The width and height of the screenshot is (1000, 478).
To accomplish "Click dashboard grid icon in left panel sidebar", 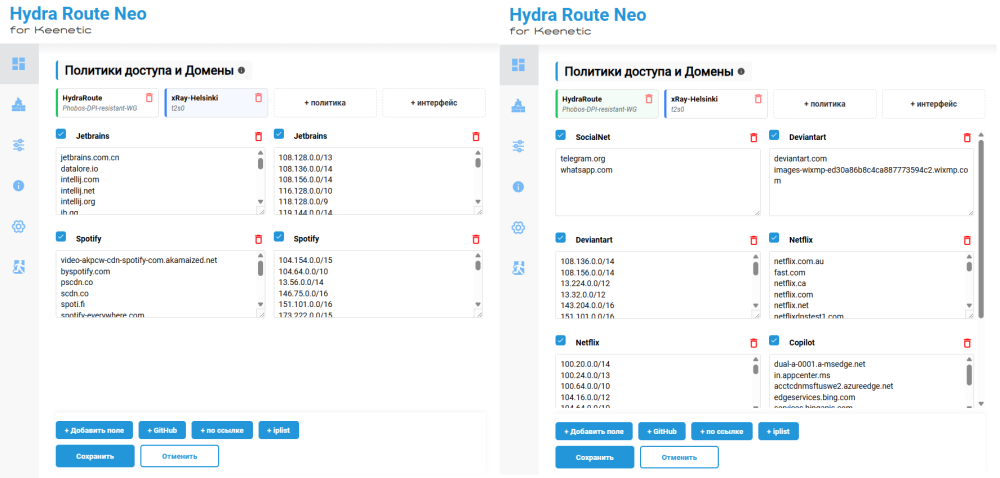I will [x=18, y=65].
